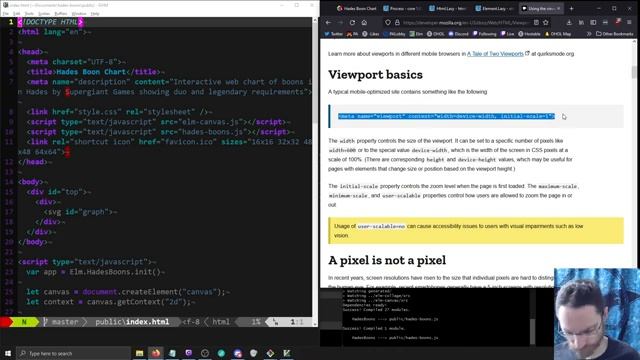Click the 'A pixel is not a pixel' heading
The height and width of the screenshot is (360, 640).
point(387,260)
